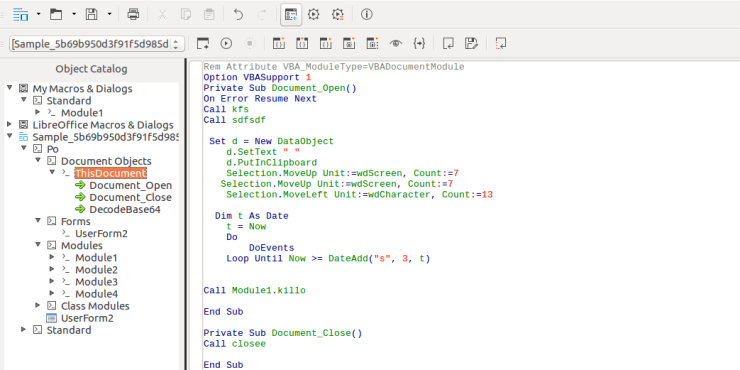
Task: Click the 'Call sdfsdf' code line
Action: (x=235, y=120)
